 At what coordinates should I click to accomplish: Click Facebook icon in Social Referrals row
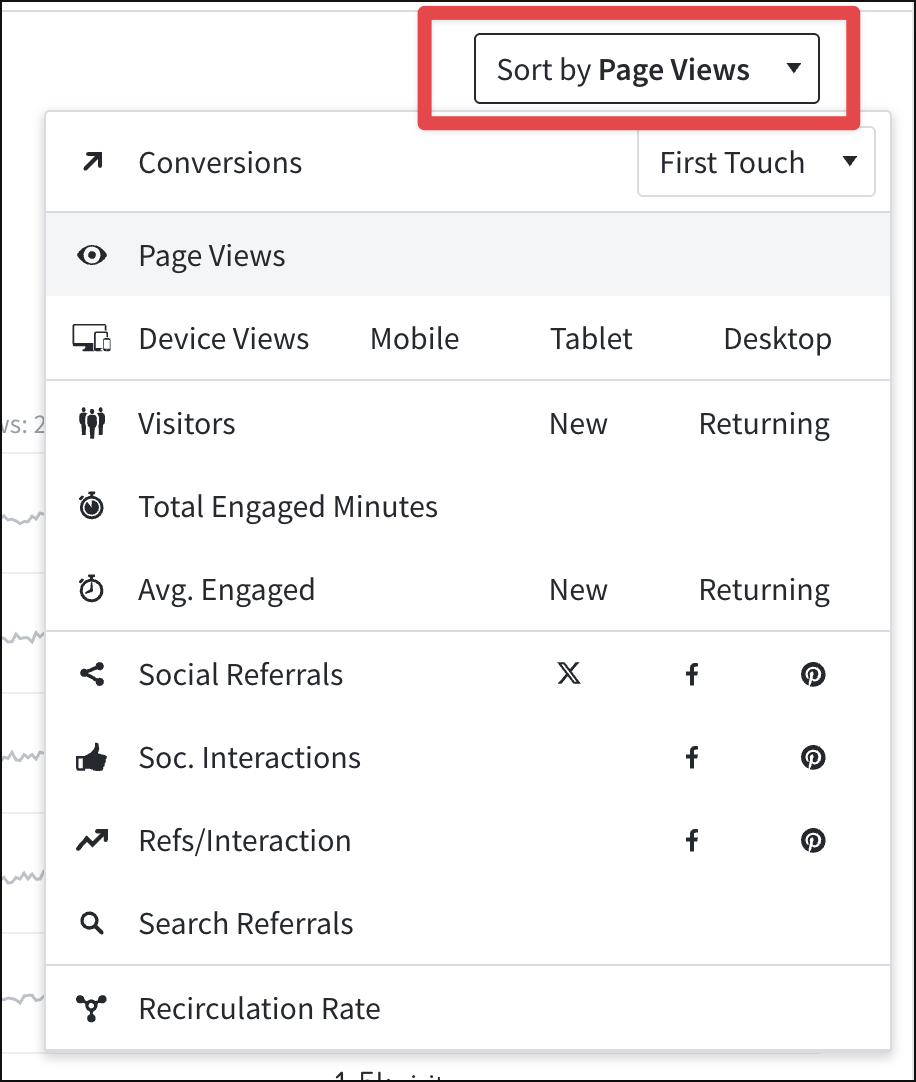[x=692, y=674]
